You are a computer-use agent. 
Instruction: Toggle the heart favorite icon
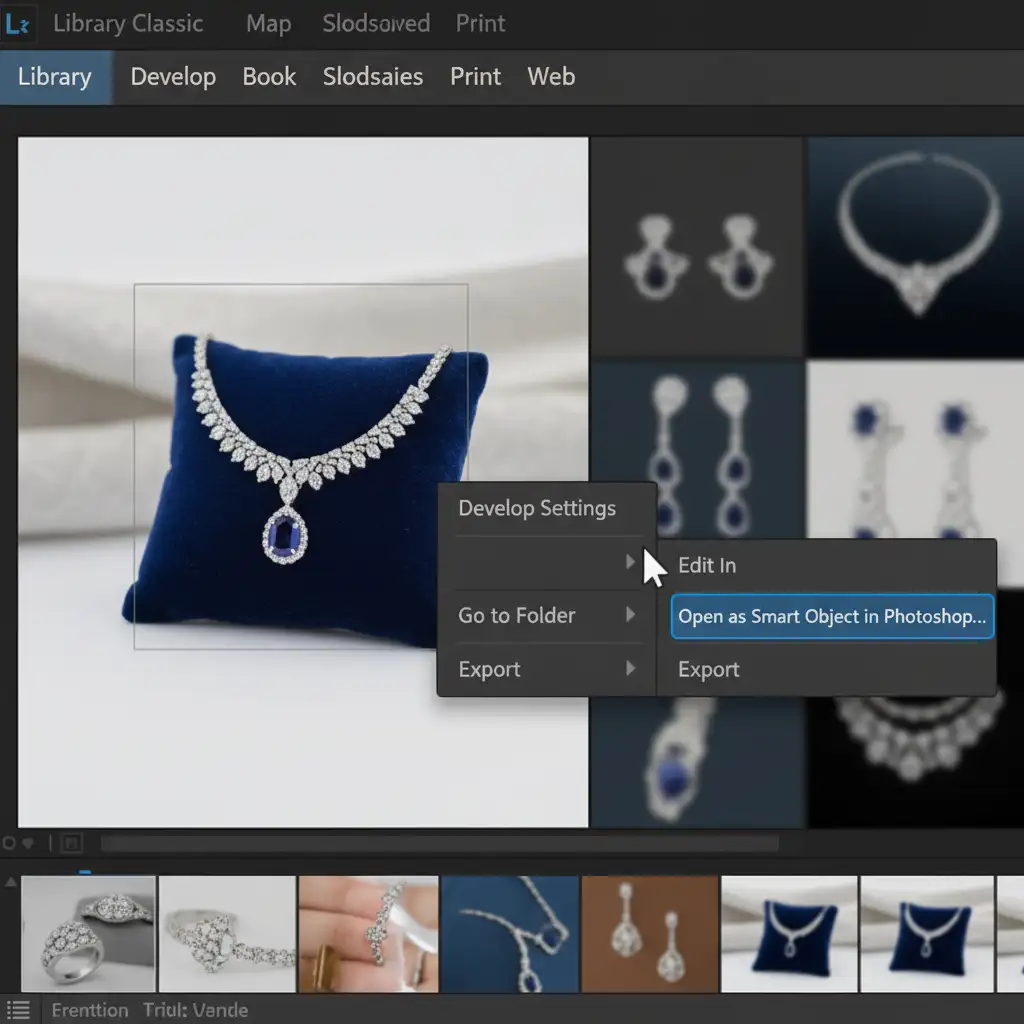tap(28, 844)
